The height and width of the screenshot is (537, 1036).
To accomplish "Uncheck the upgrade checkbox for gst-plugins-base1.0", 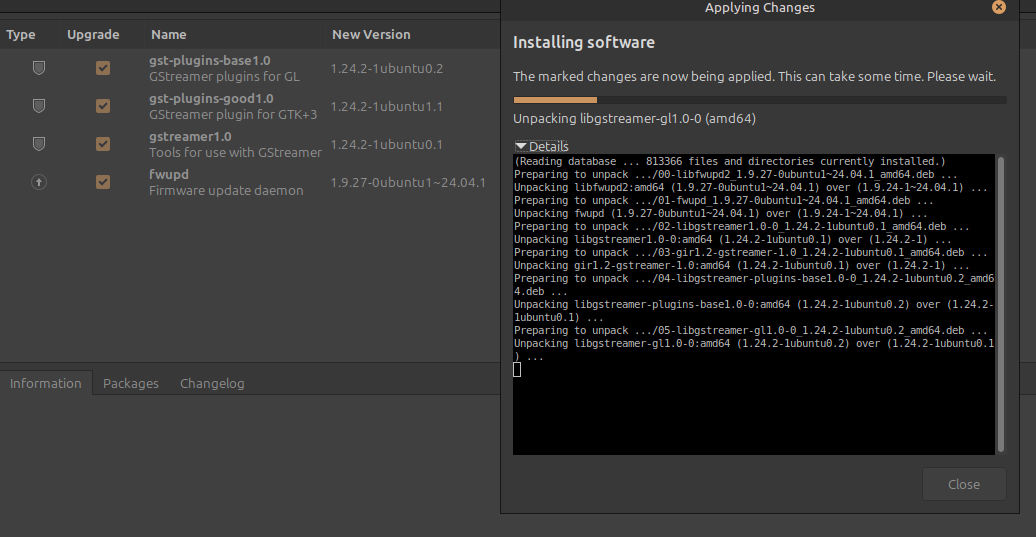I will coord(102,68).
